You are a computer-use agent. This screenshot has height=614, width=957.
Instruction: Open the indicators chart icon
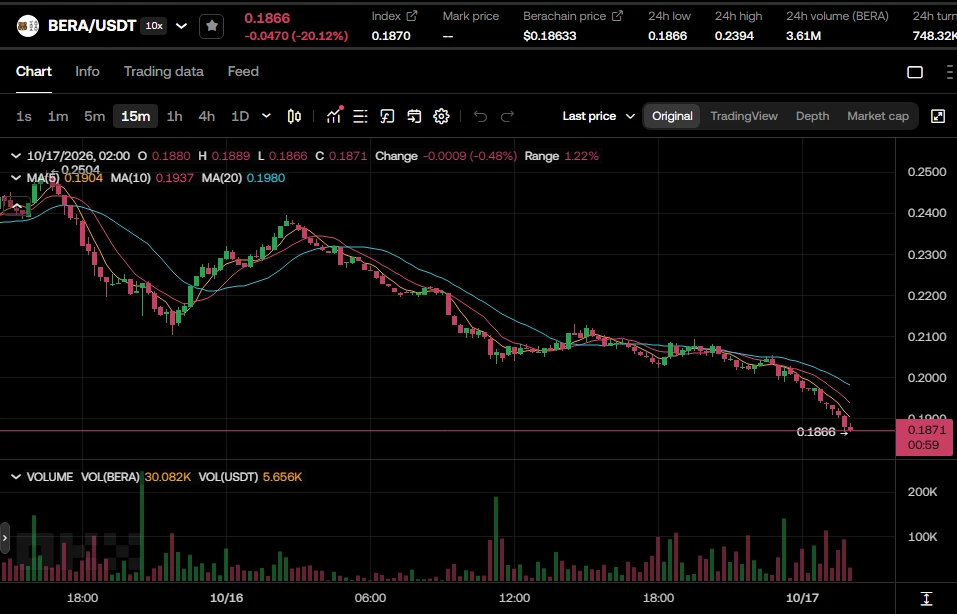click(334, 115)
